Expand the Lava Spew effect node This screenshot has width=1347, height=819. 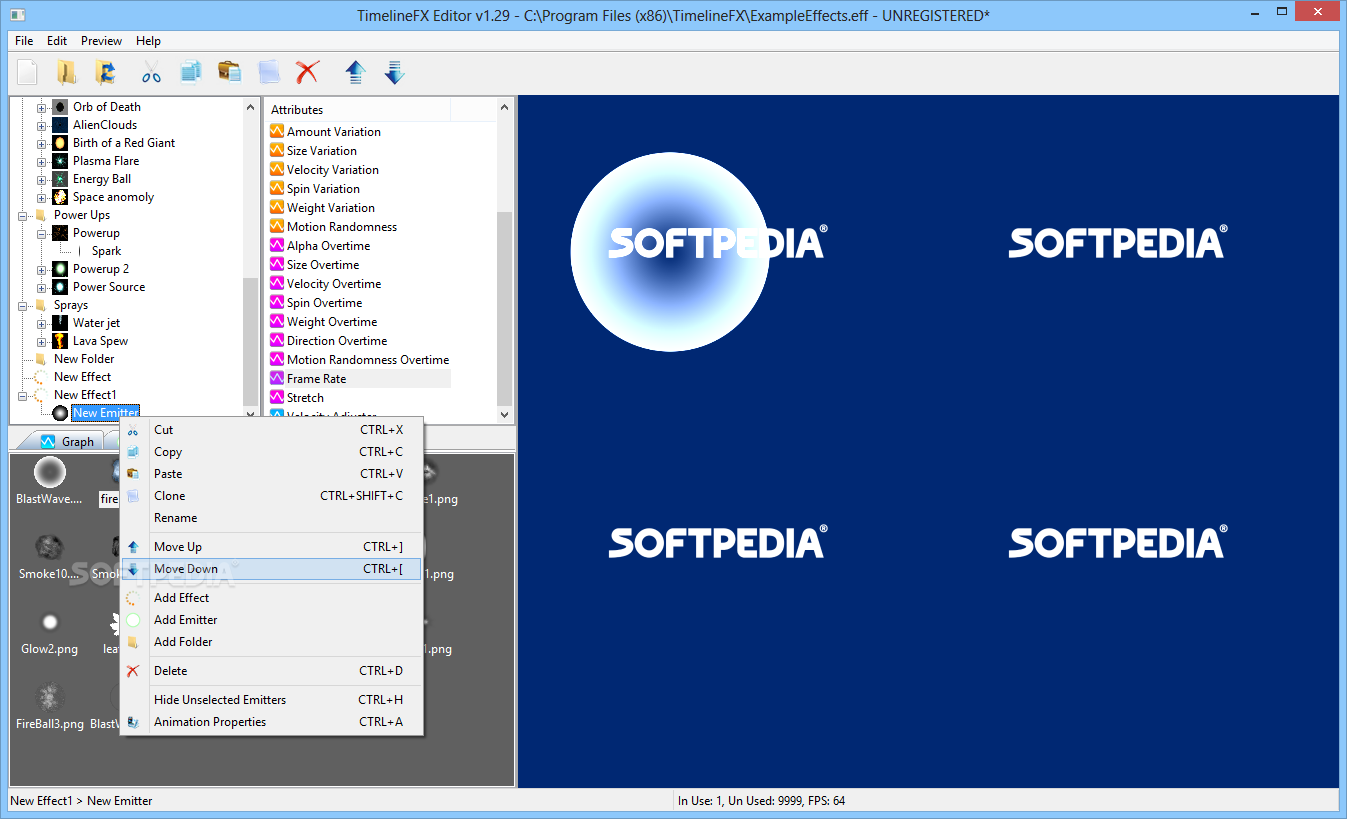pyautogui.click(x=41, y=341)
